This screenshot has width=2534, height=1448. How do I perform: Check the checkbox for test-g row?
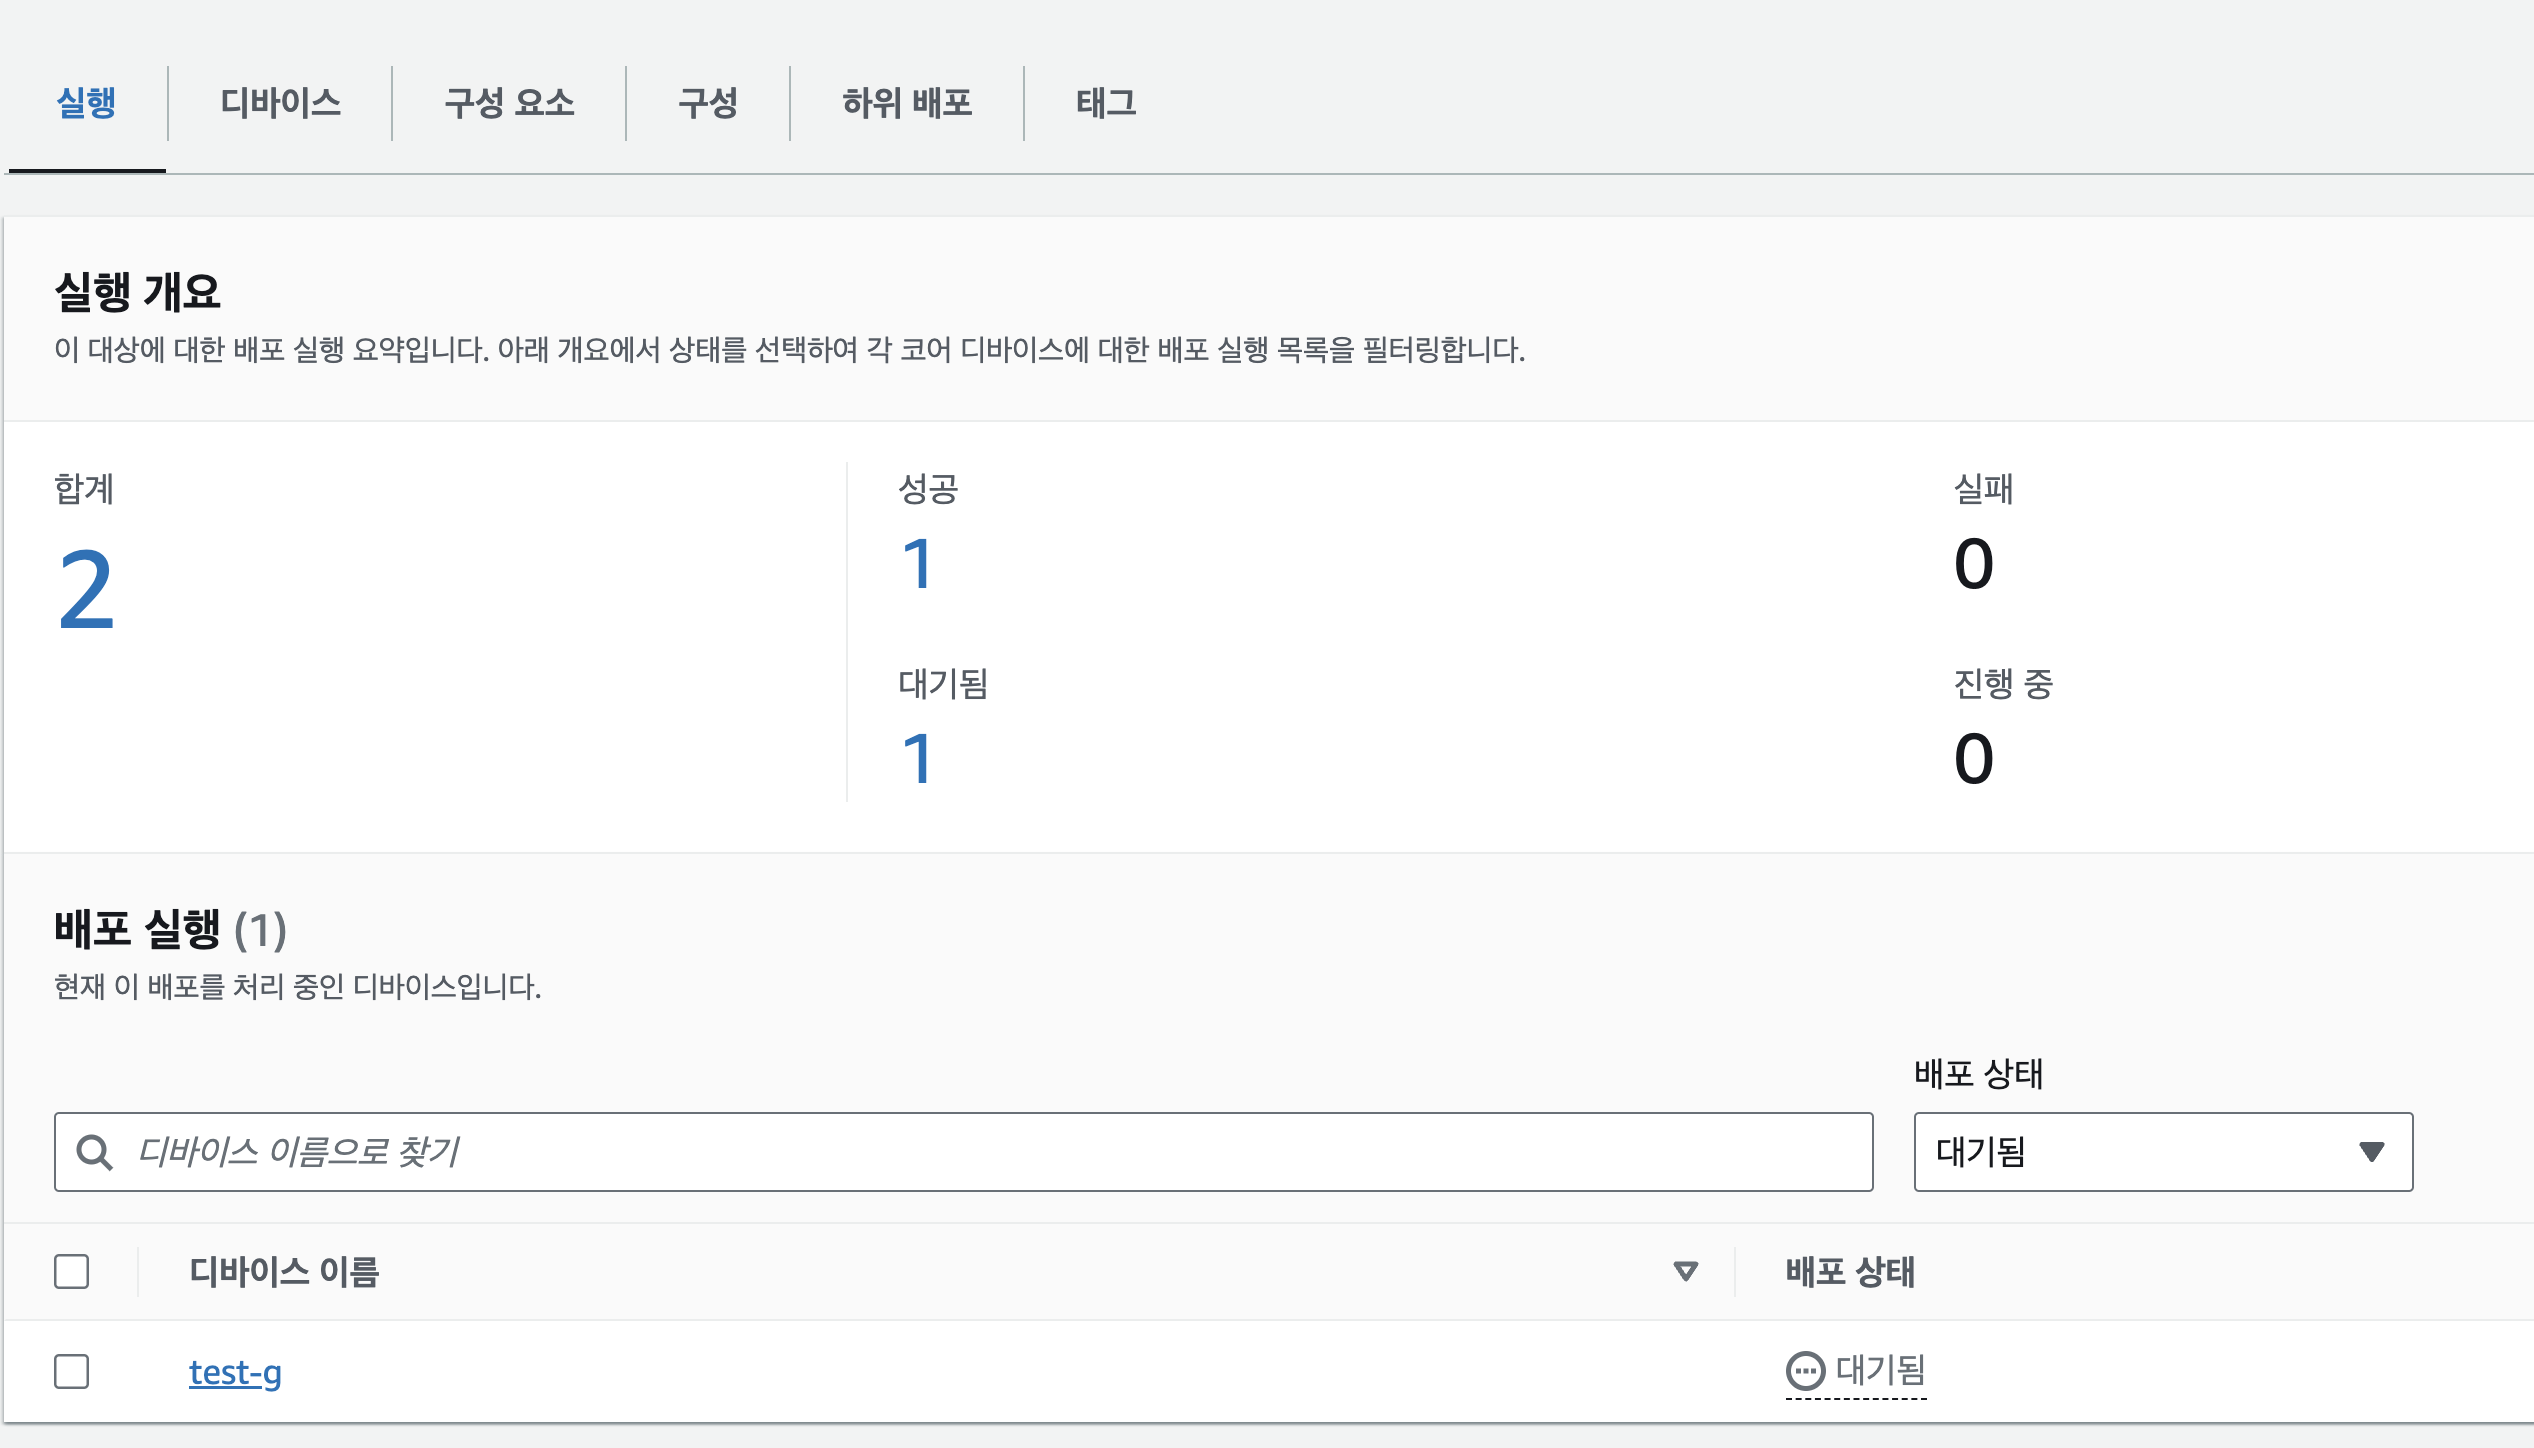(72, 1372)
